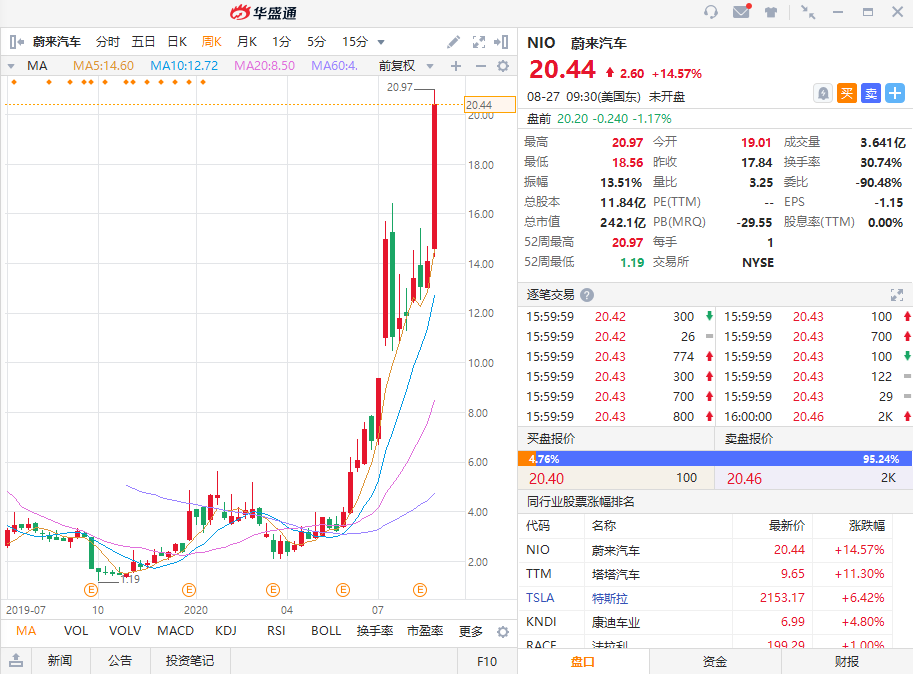This screenshot has height=674, width=913.
Task: Click earnings marker E near 04
Action: tap(273, 590)
